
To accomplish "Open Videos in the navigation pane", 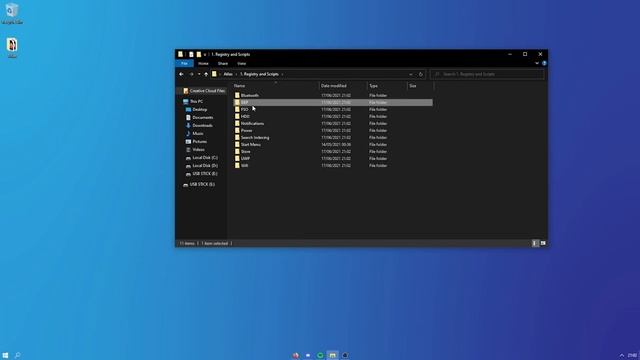I will coord(196,149).
